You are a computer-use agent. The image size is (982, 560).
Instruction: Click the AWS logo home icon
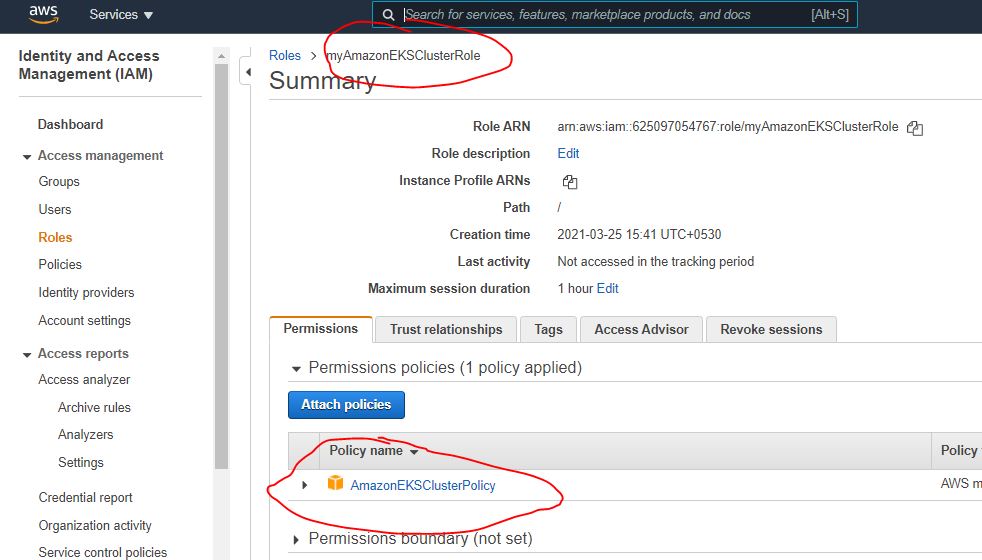click(x=44, y=15)
